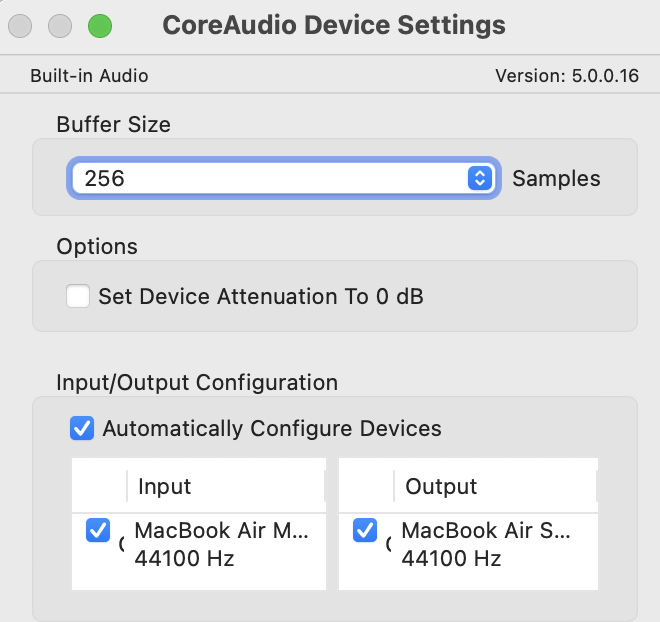Screen dimensions: 660x622
Task: Click the Version 5.0.0.16 text
Action: pyautogui.click(x=567, y=76)
